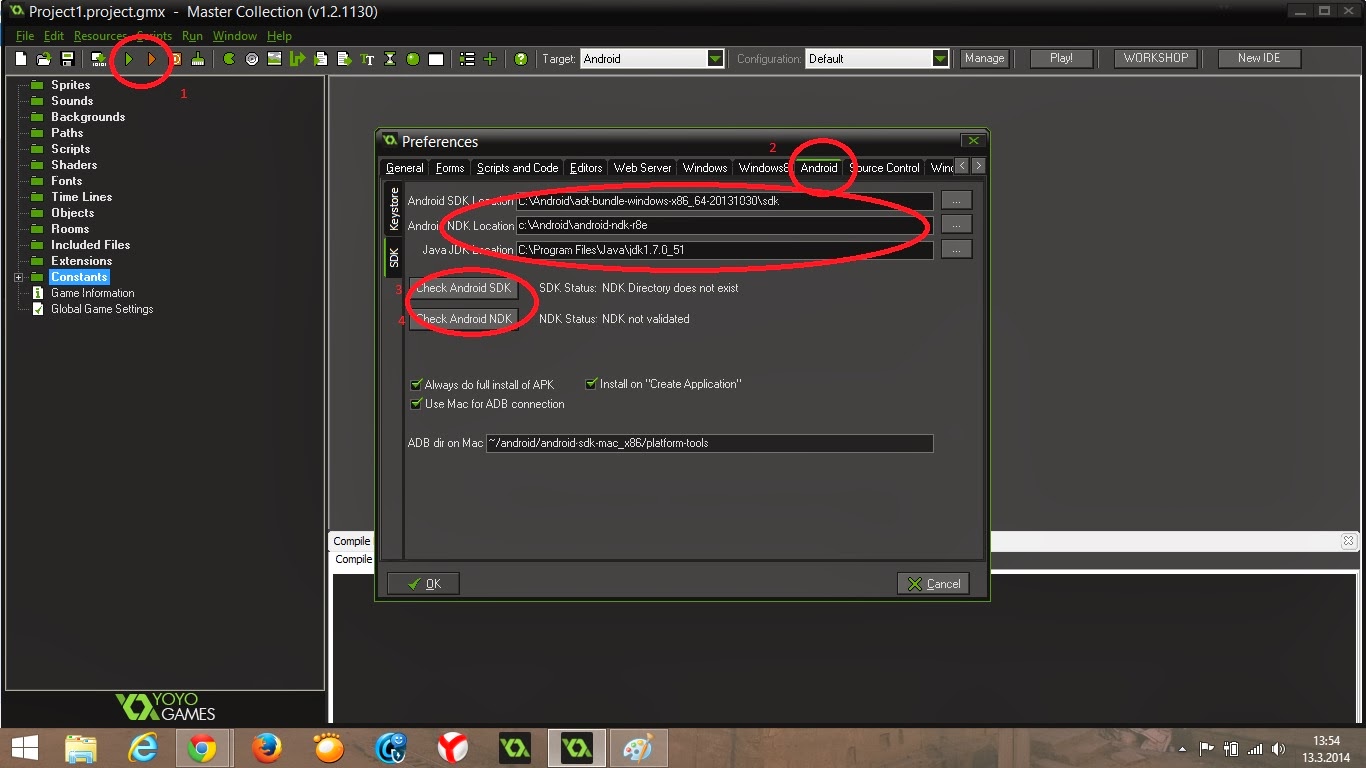
Task: Click the Check Android SDK button
Action: [x=464, y=288]
